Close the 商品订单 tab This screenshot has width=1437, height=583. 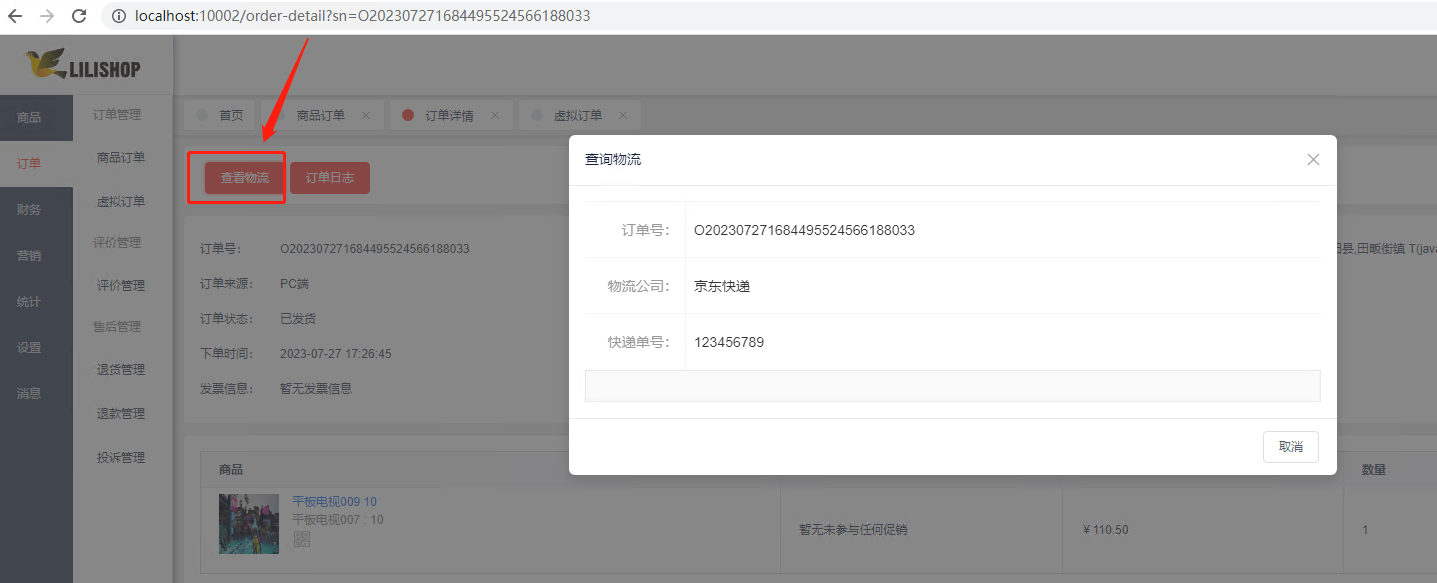click(x=366, y=115)
